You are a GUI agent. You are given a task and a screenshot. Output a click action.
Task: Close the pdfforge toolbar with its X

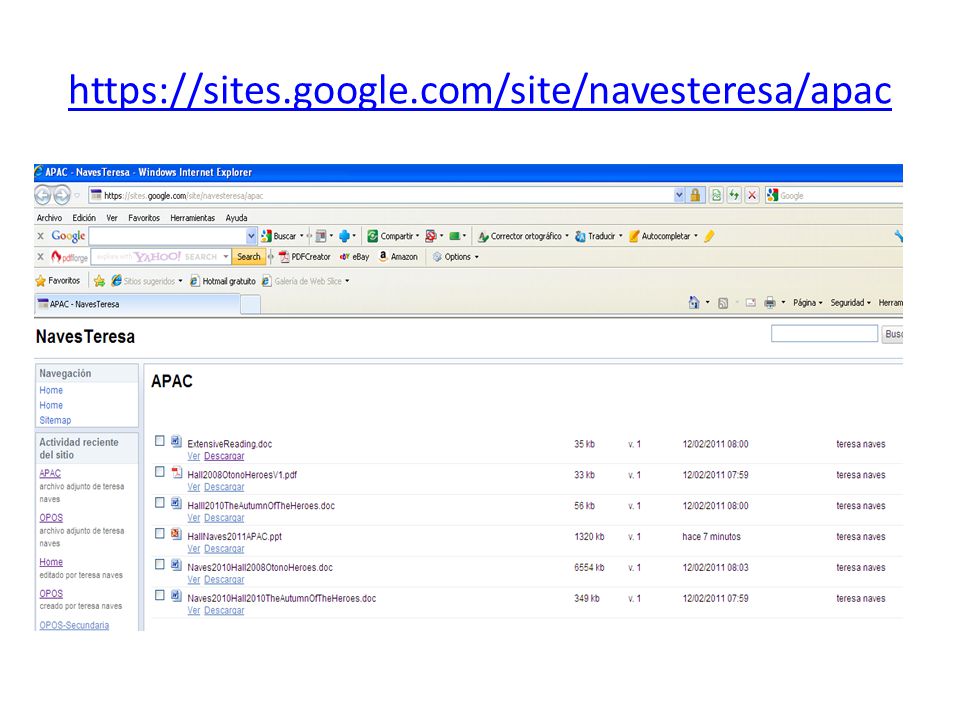(x=40, y=257)
